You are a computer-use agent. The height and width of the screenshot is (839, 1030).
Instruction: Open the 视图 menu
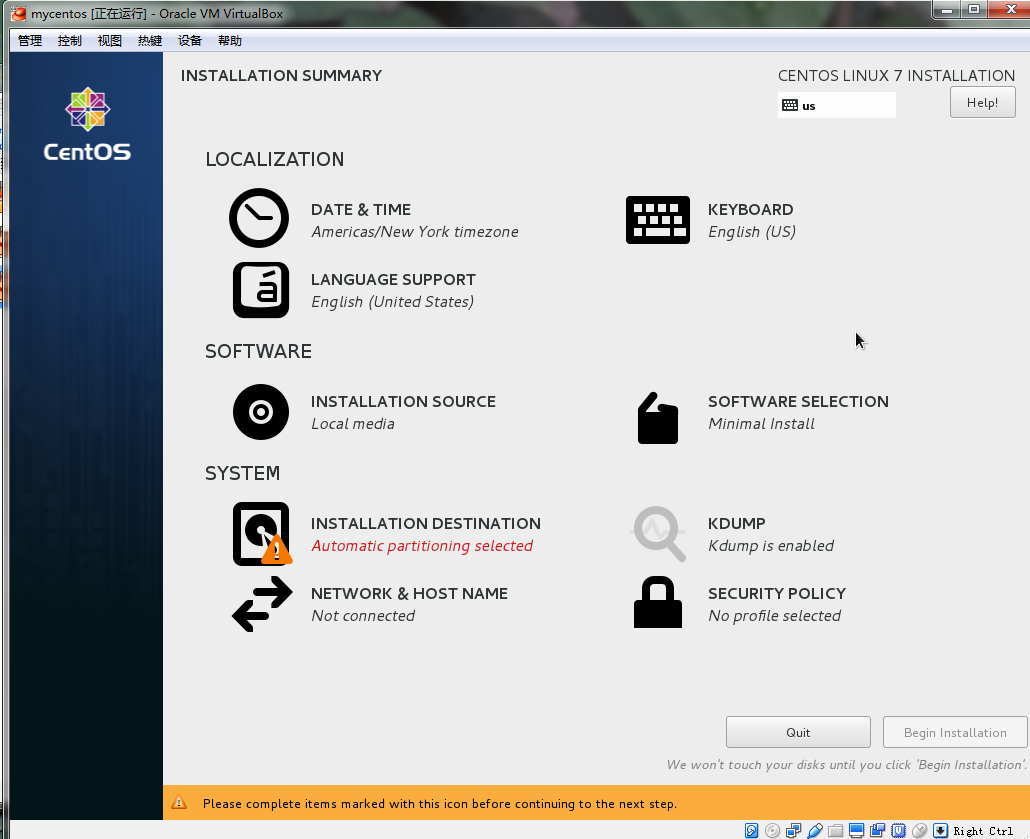click(x=110, y=41)
